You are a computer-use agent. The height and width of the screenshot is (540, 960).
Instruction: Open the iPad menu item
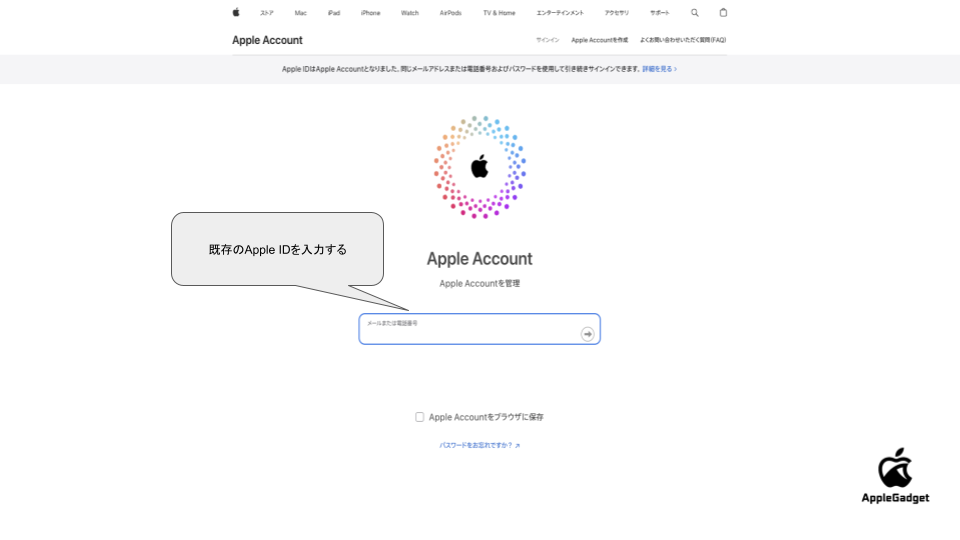click(334, 13)
